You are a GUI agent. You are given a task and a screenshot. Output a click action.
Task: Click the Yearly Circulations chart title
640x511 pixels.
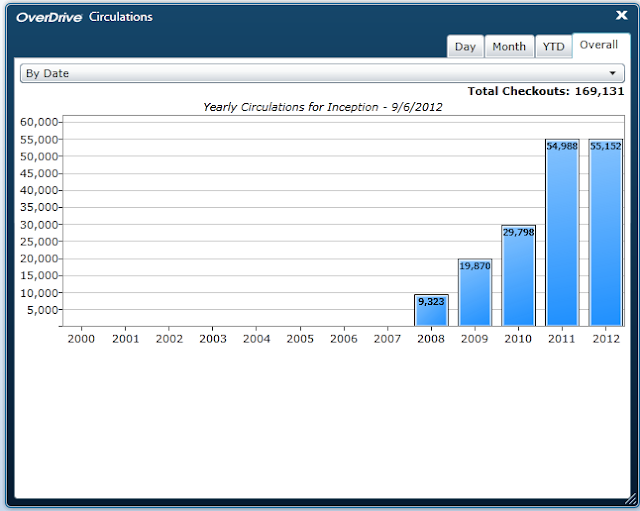coord(322,107)
